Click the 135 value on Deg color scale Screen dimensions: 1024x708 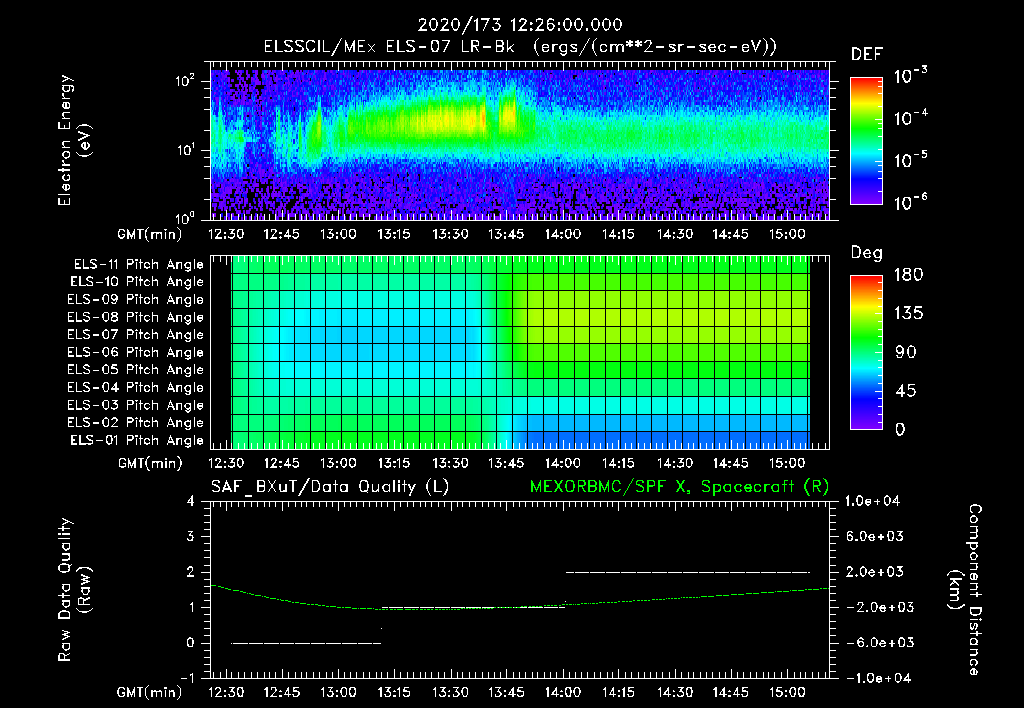point(908,314)
